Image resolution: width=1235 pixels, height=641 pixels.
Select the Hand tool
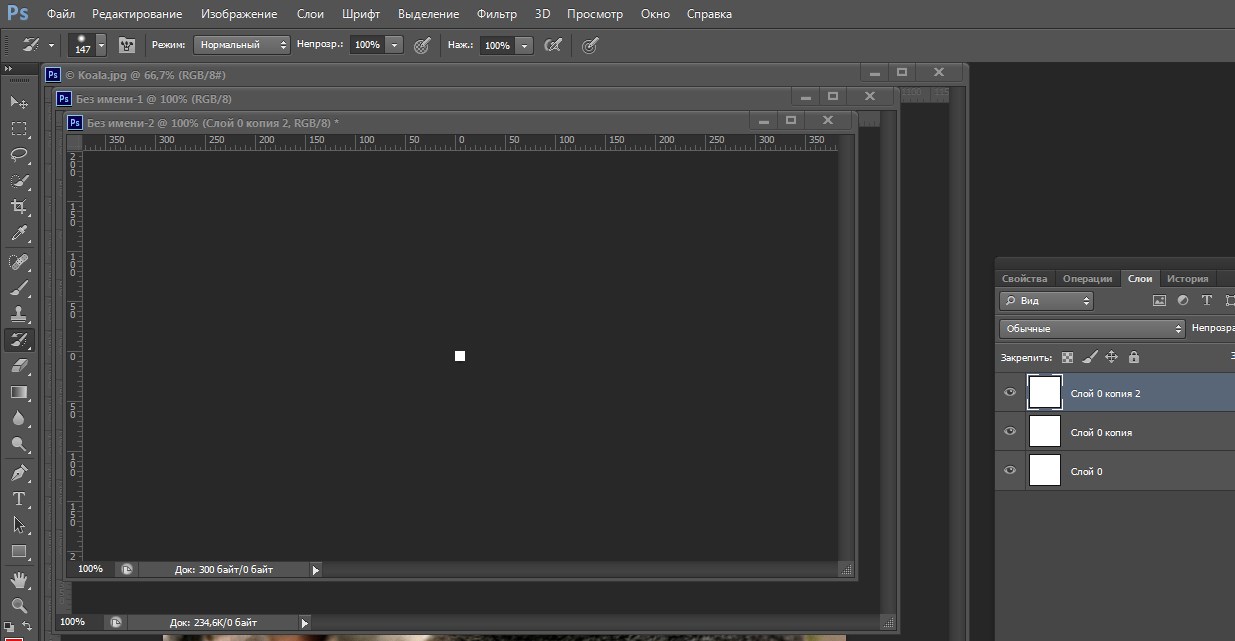click(19, 579)
